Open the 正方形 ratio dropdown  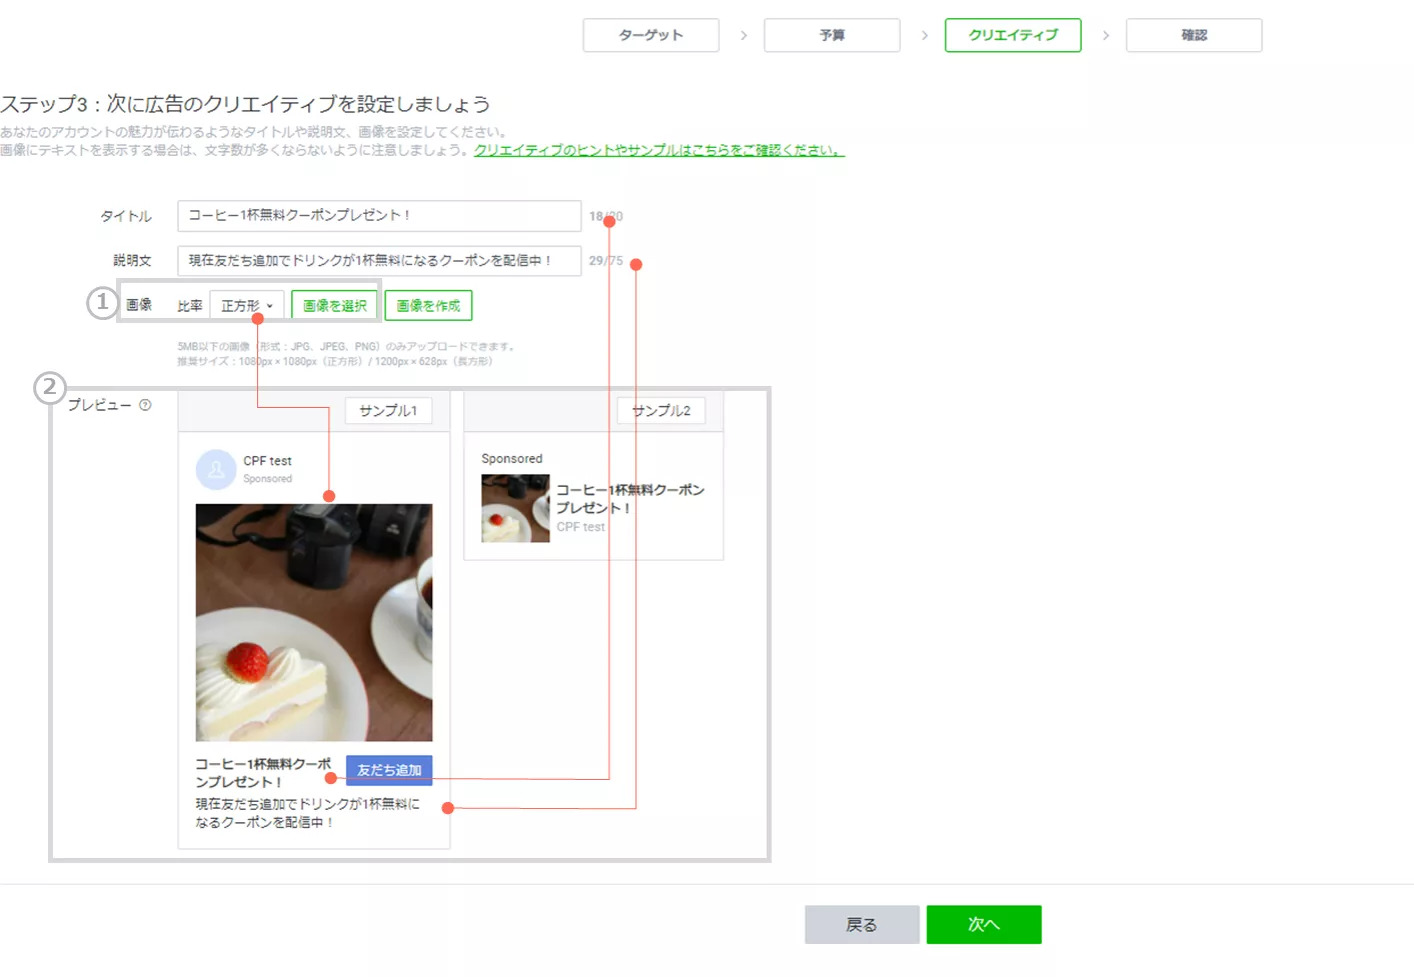click(x=246, y=305)
